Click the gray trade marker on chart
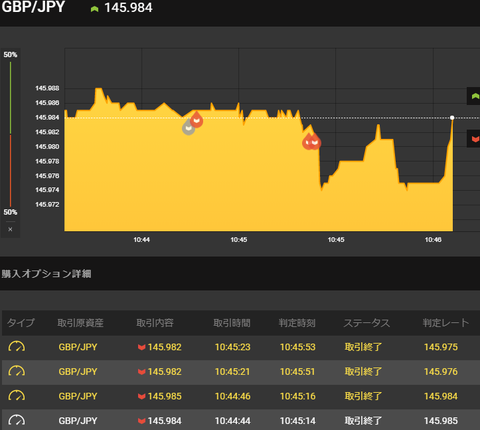This screenshot has height=430, width=480. 188,127
